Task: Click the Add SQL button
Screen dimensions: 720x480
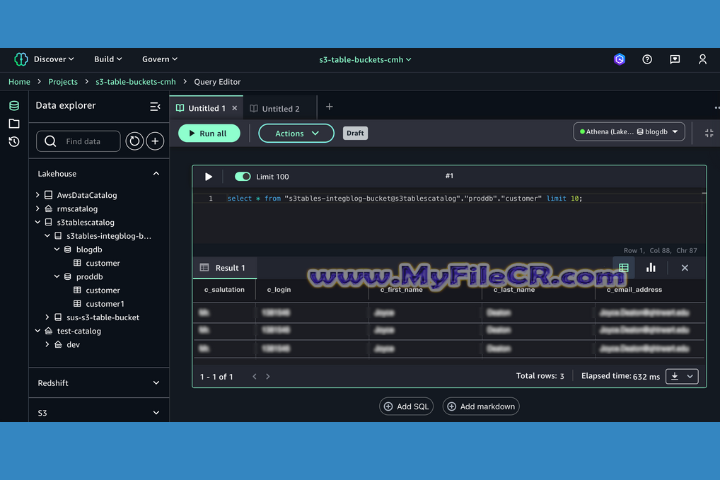Action: pyautogui.click(x=406, y=407)
